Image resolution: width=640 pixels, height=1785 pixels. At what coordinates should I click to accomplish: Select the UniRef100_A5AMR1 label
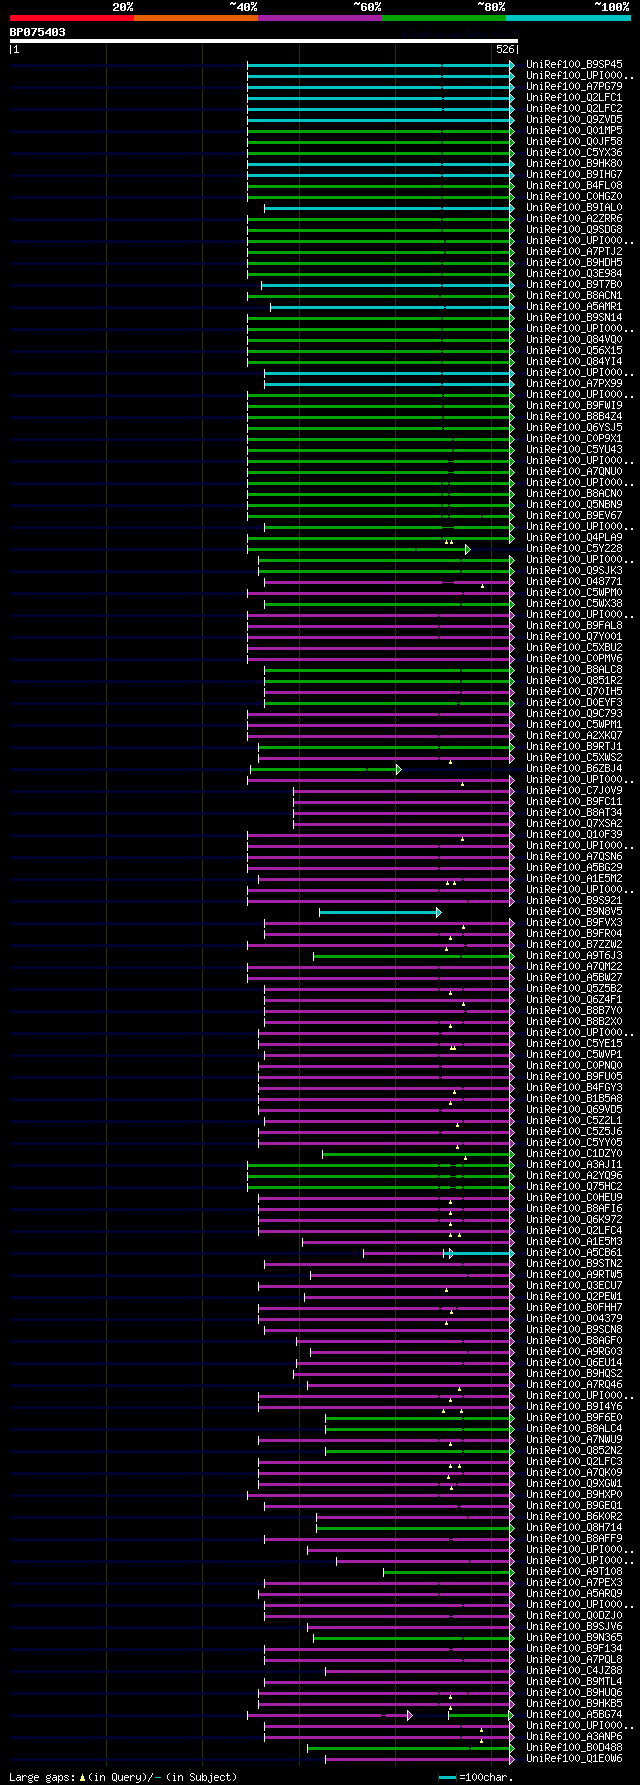[574, 306]
